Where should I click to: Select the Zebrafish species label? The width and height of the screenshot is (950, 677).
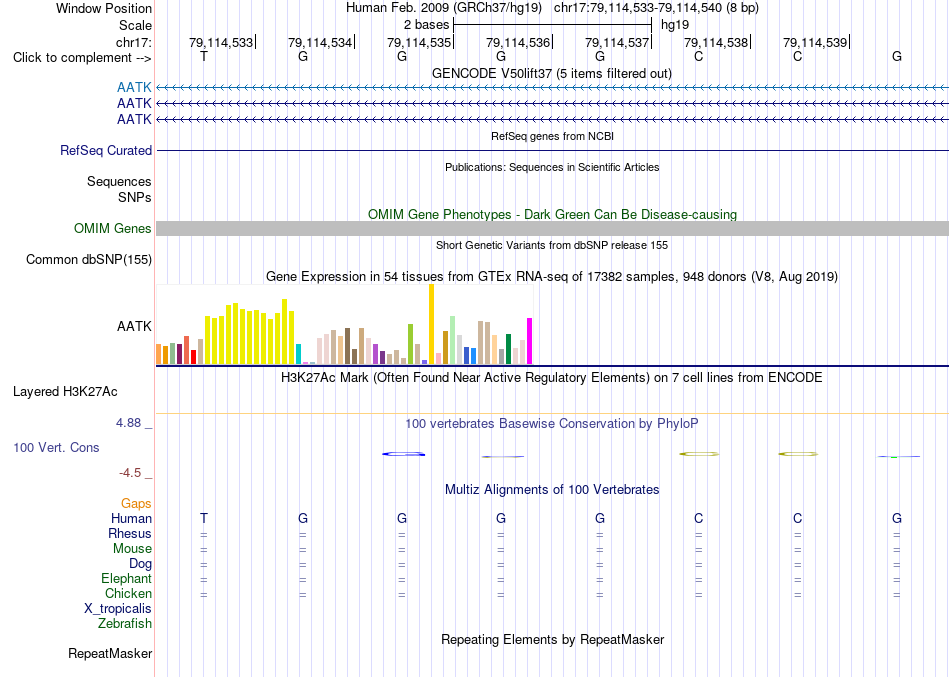(x=125, y=623)
